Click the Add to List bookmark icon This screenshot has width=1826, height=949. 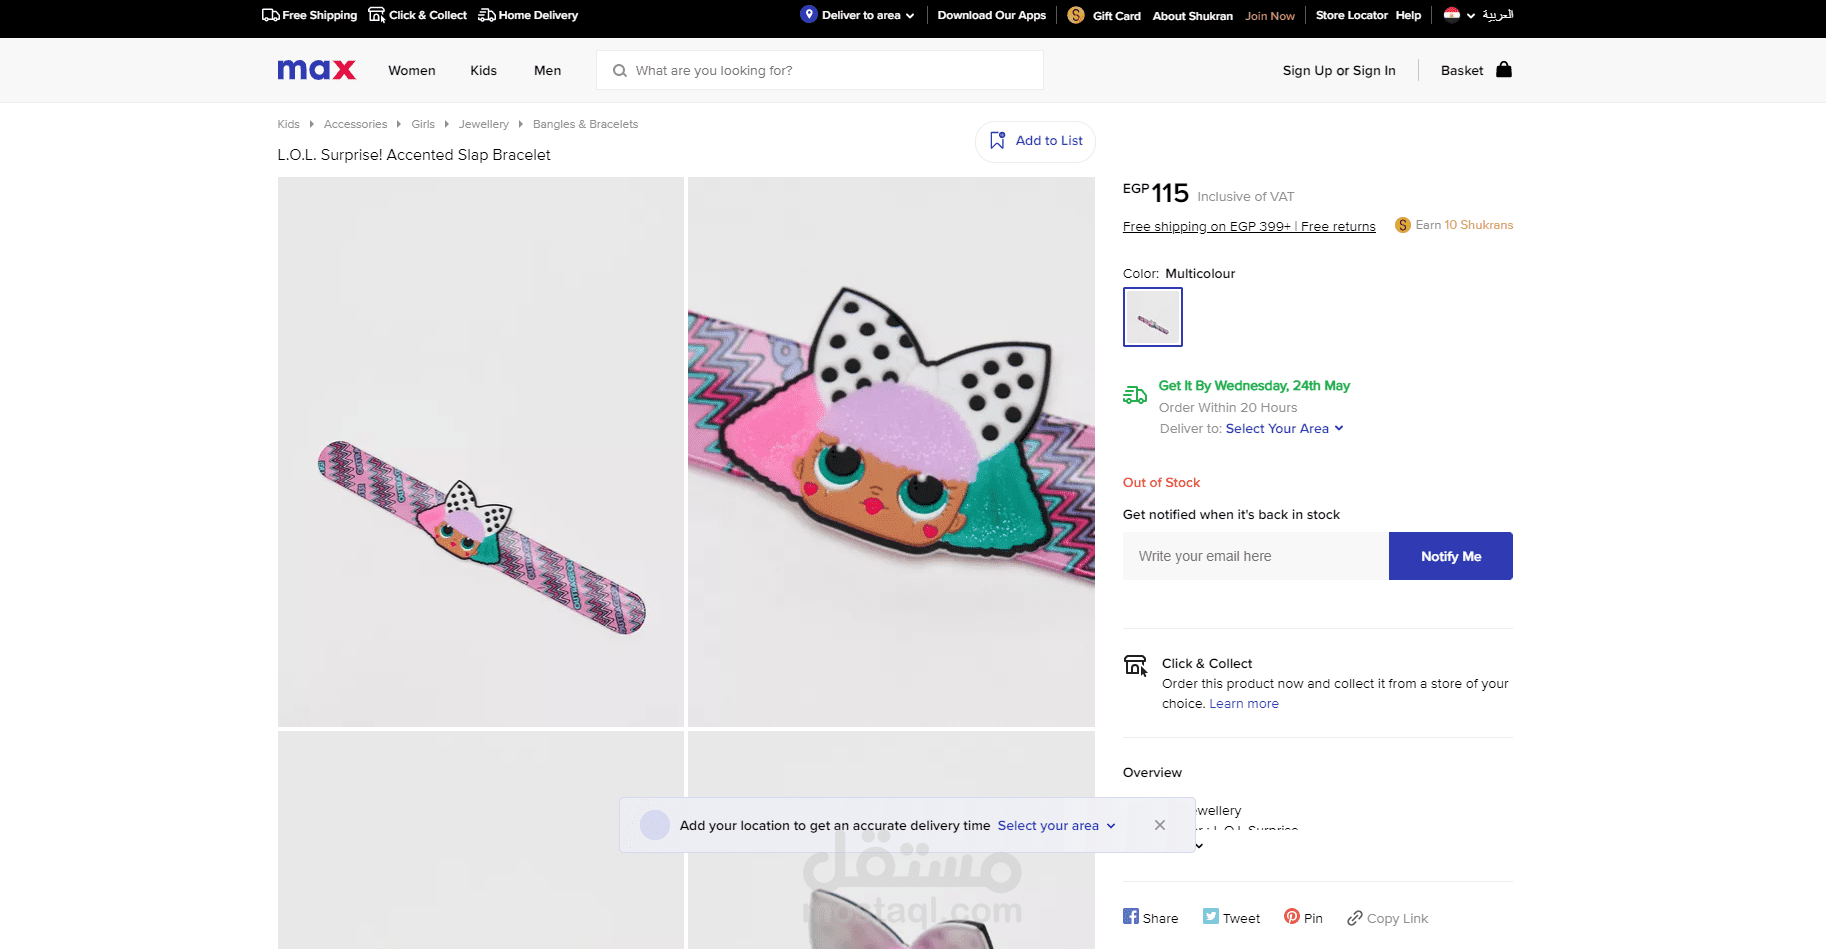(x=997, y=141)
